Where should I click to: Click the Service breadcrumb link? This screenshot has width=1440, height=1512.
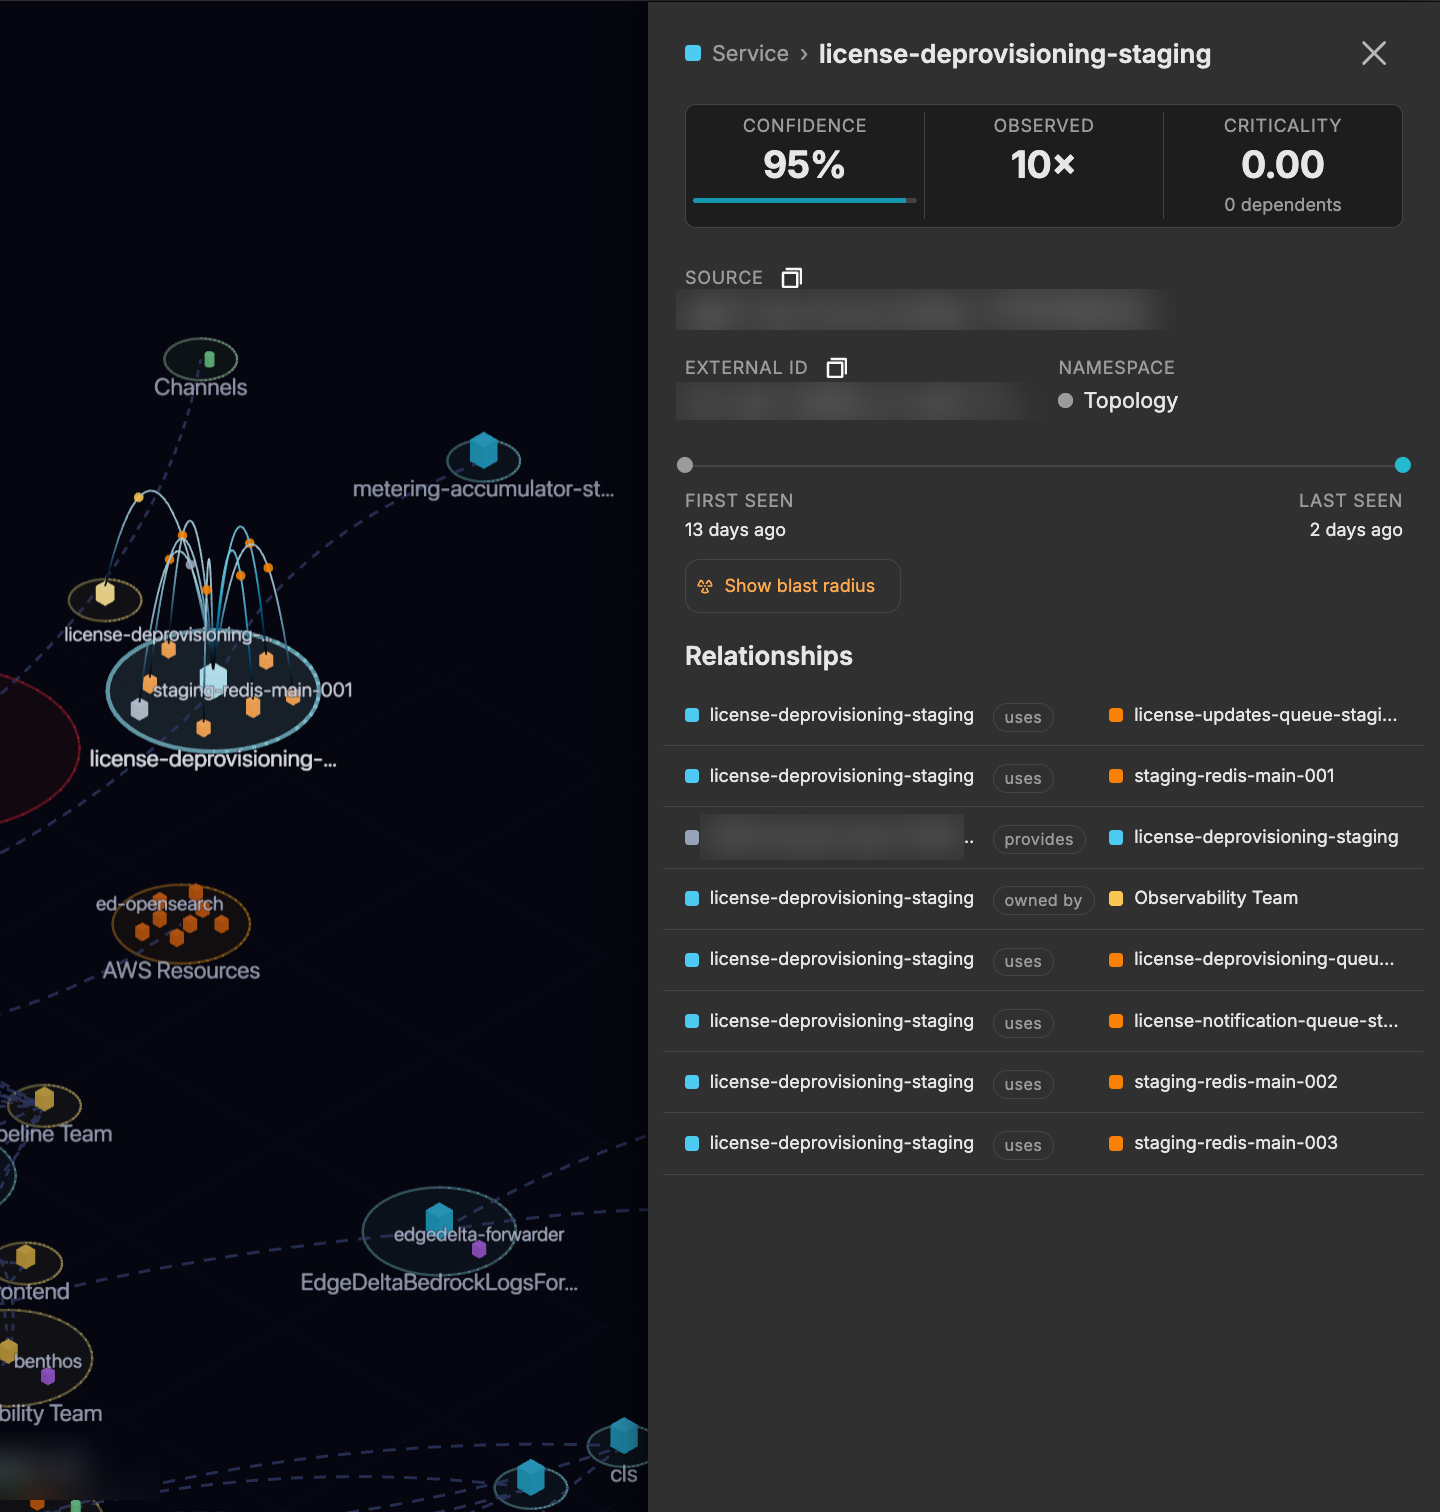tap(750, 54)
